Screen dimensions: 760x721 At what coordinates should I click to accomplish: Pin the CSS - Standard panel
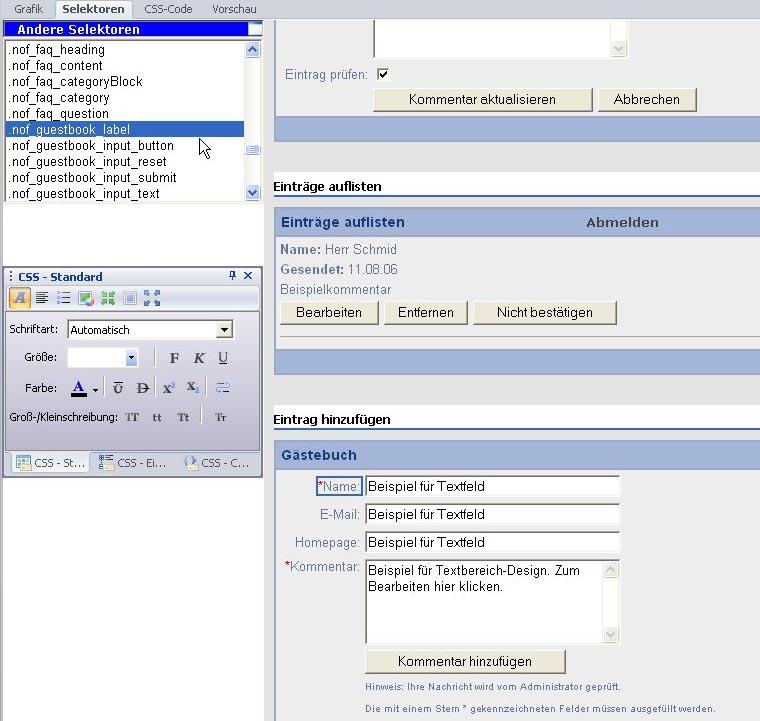tap(233, 276)
